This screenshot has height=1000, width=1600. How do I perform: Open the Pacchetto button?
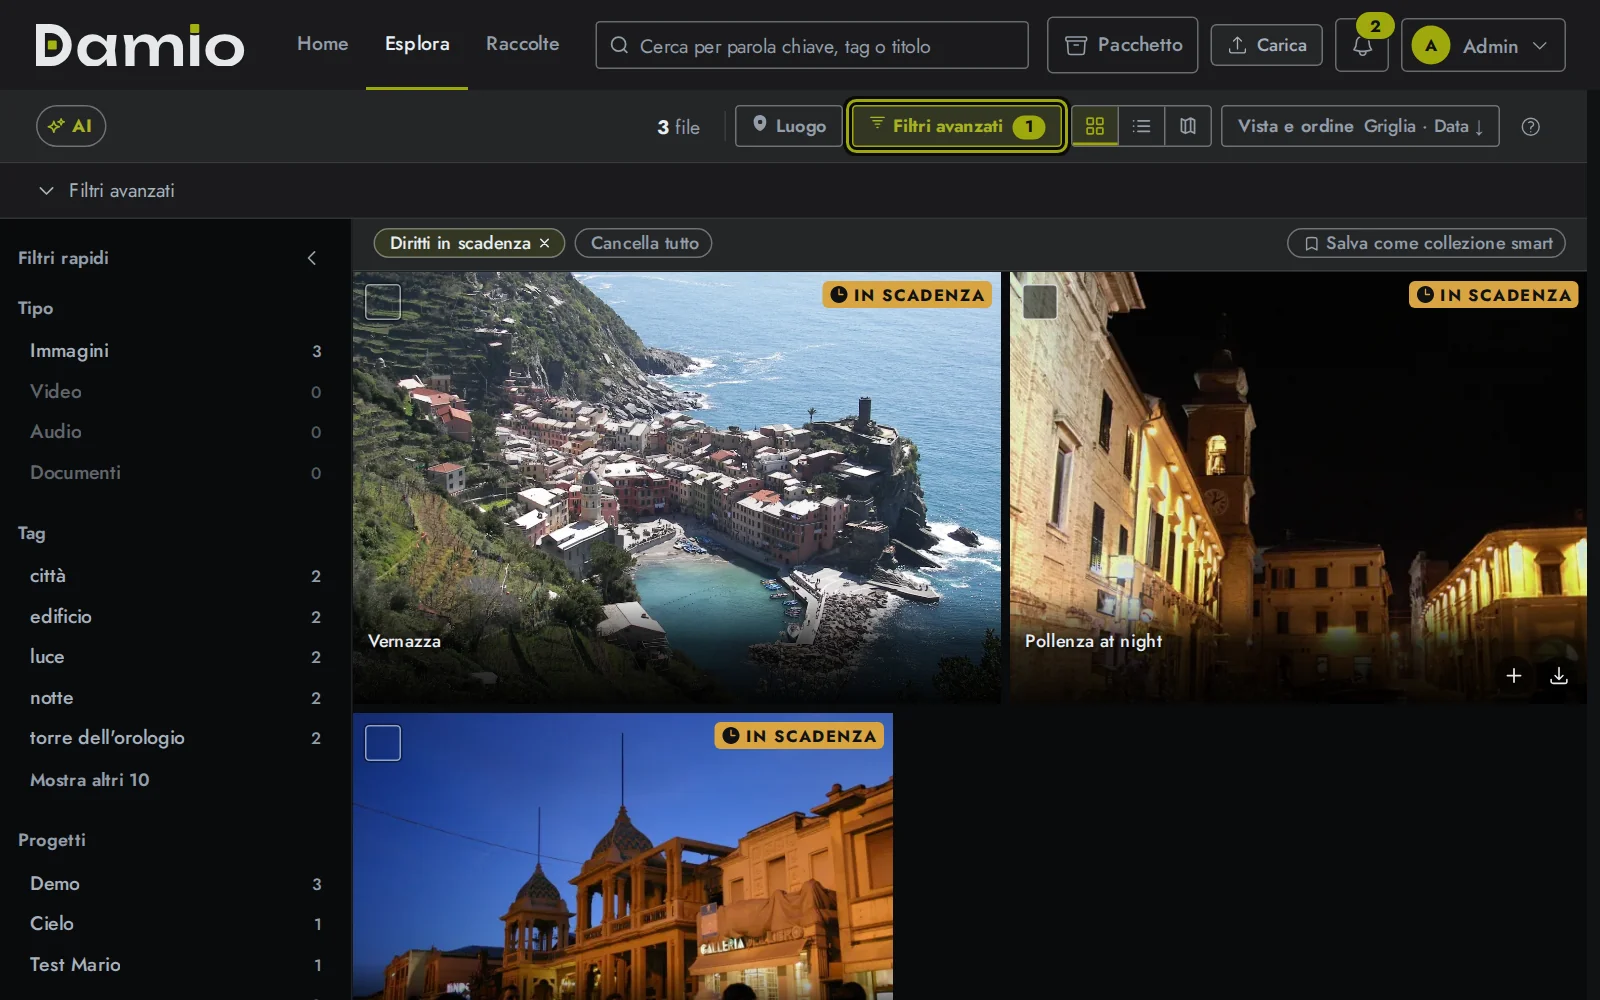point(1122,45)
